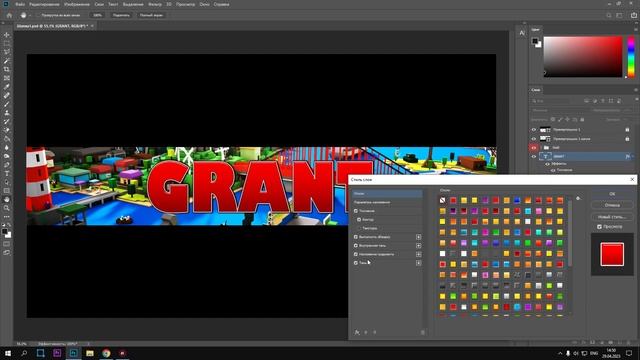
Task: Open the Фильтр menu
Action: click(x=155, y=4)
